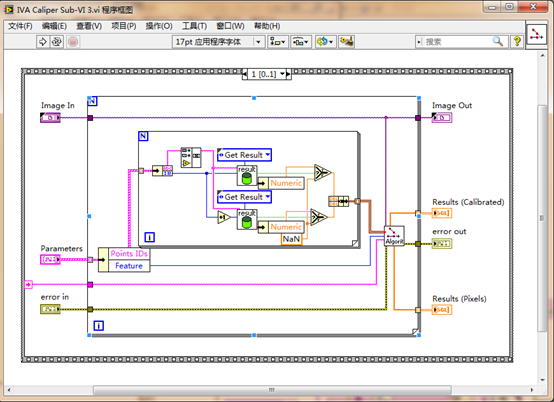Click the yellow context help question mark

click(x=517, y=41)
